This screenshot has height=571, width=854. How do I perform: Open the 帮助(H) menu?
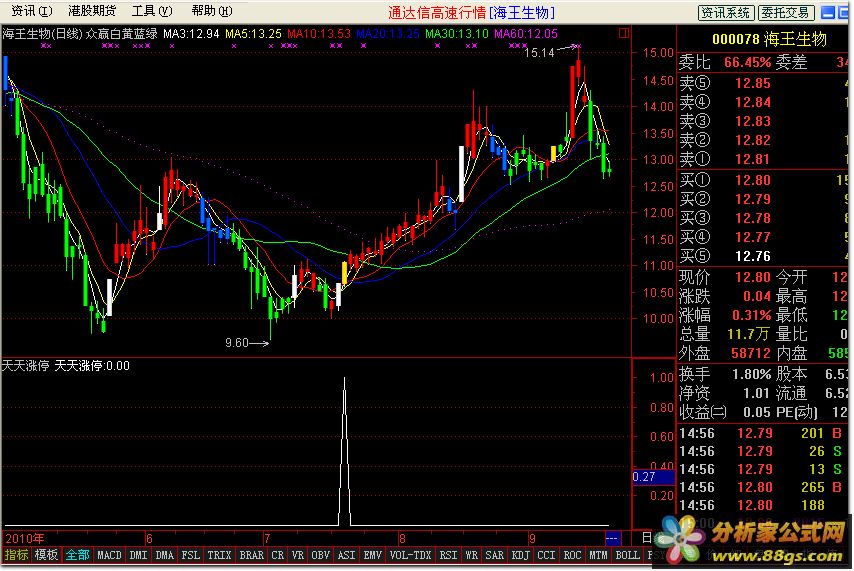(x=212, y=11)
